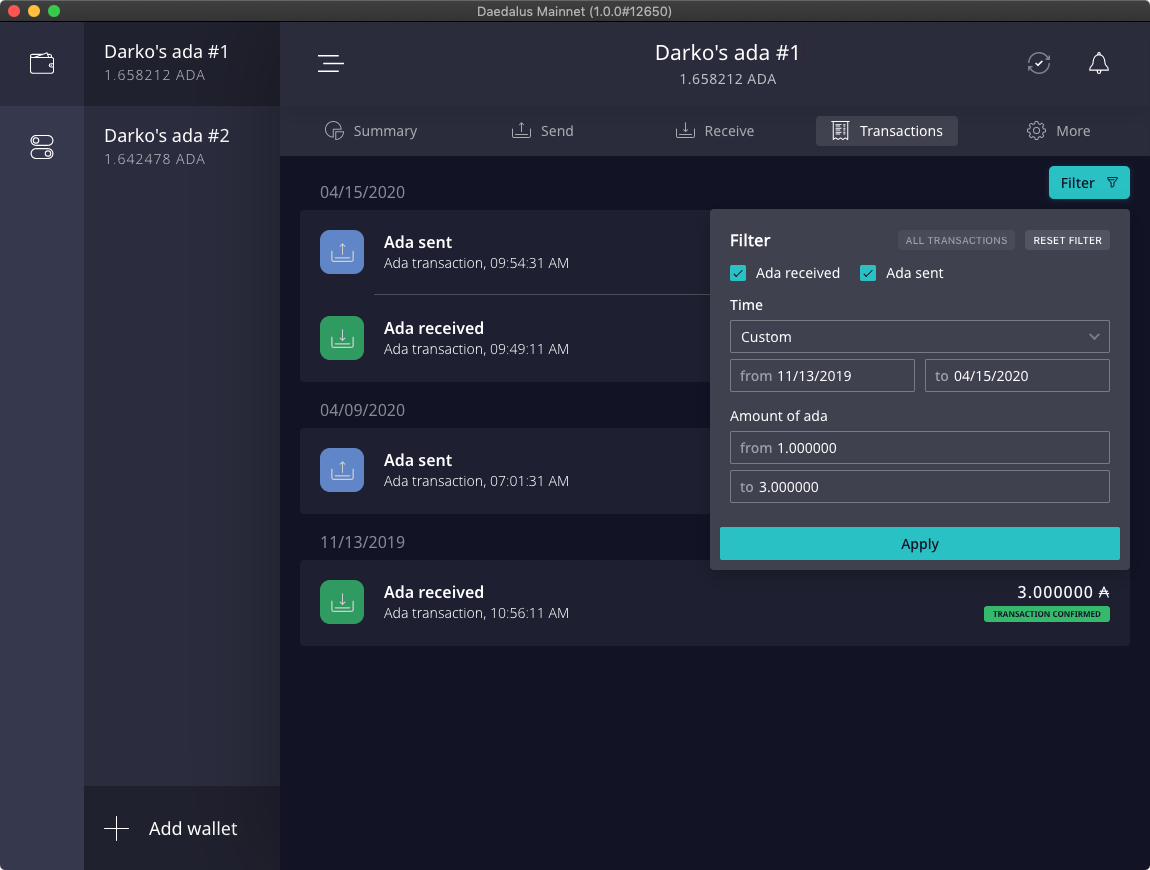Click the sync status checkmark icon
Image resolution: width=1150 pixels, height=870 pixels.
pos(1039,64)
